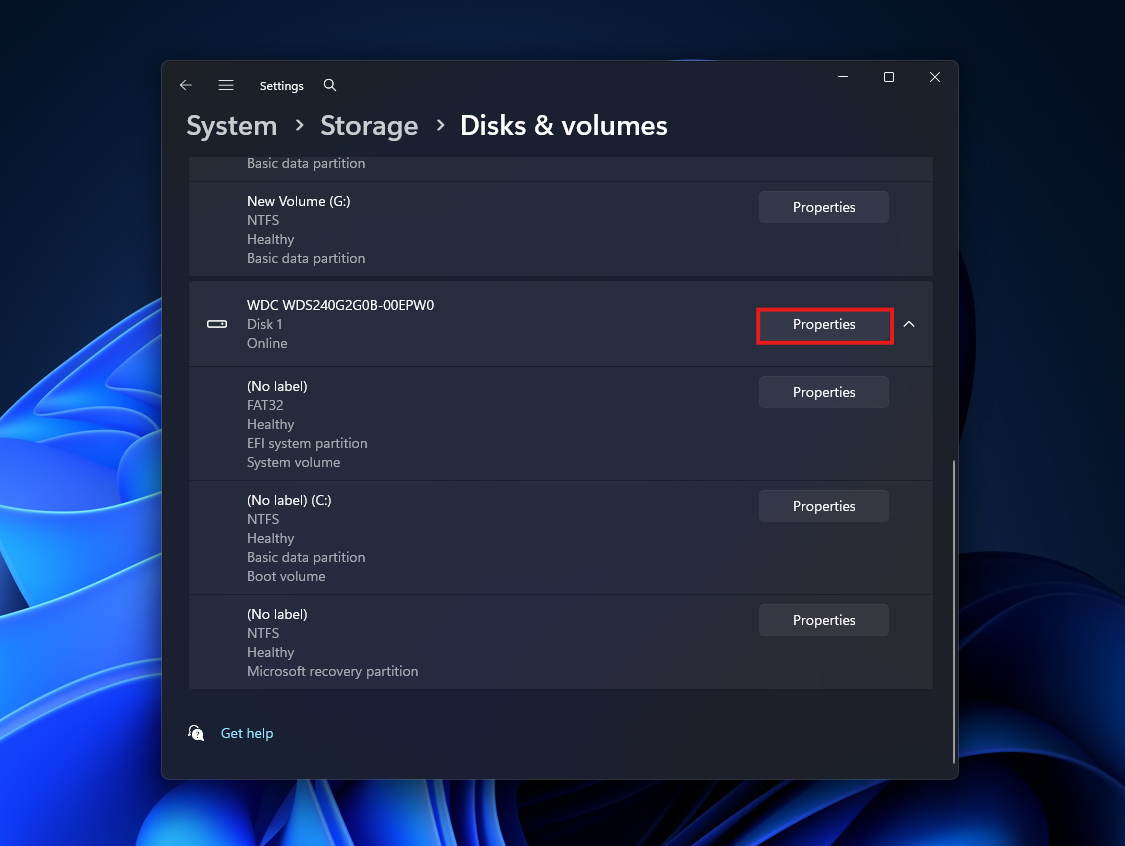Click the search icon in Settings
Screen dimensions: 1125x846
[330, 85]
